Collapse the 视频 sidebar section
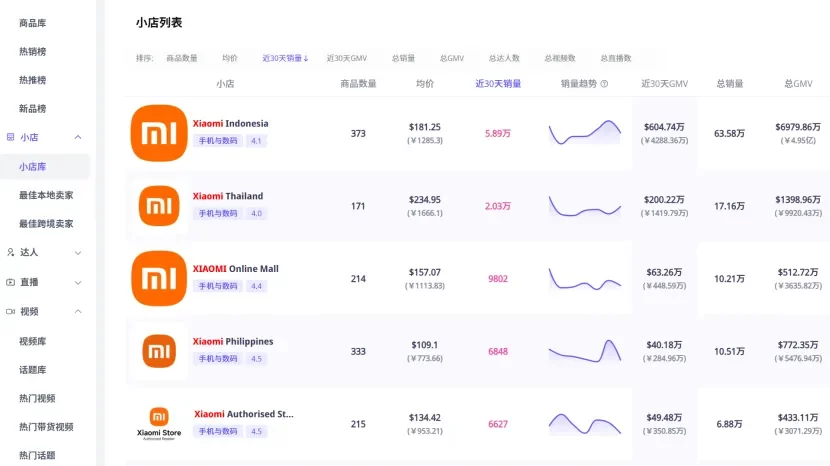 [78, 311]
